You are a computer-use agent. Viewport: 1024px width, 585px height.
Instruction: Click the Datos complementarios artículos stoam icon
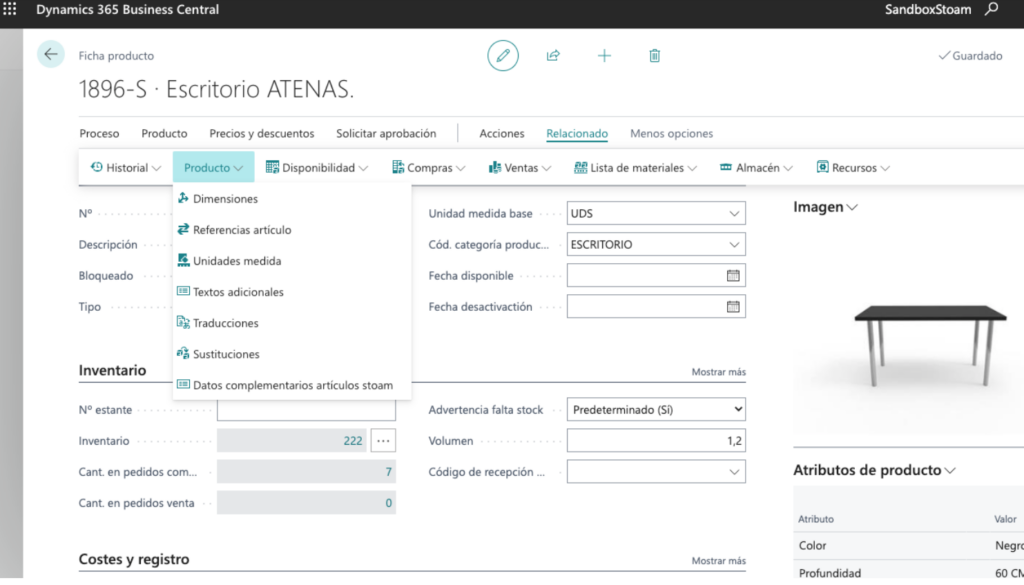point(183,385)
